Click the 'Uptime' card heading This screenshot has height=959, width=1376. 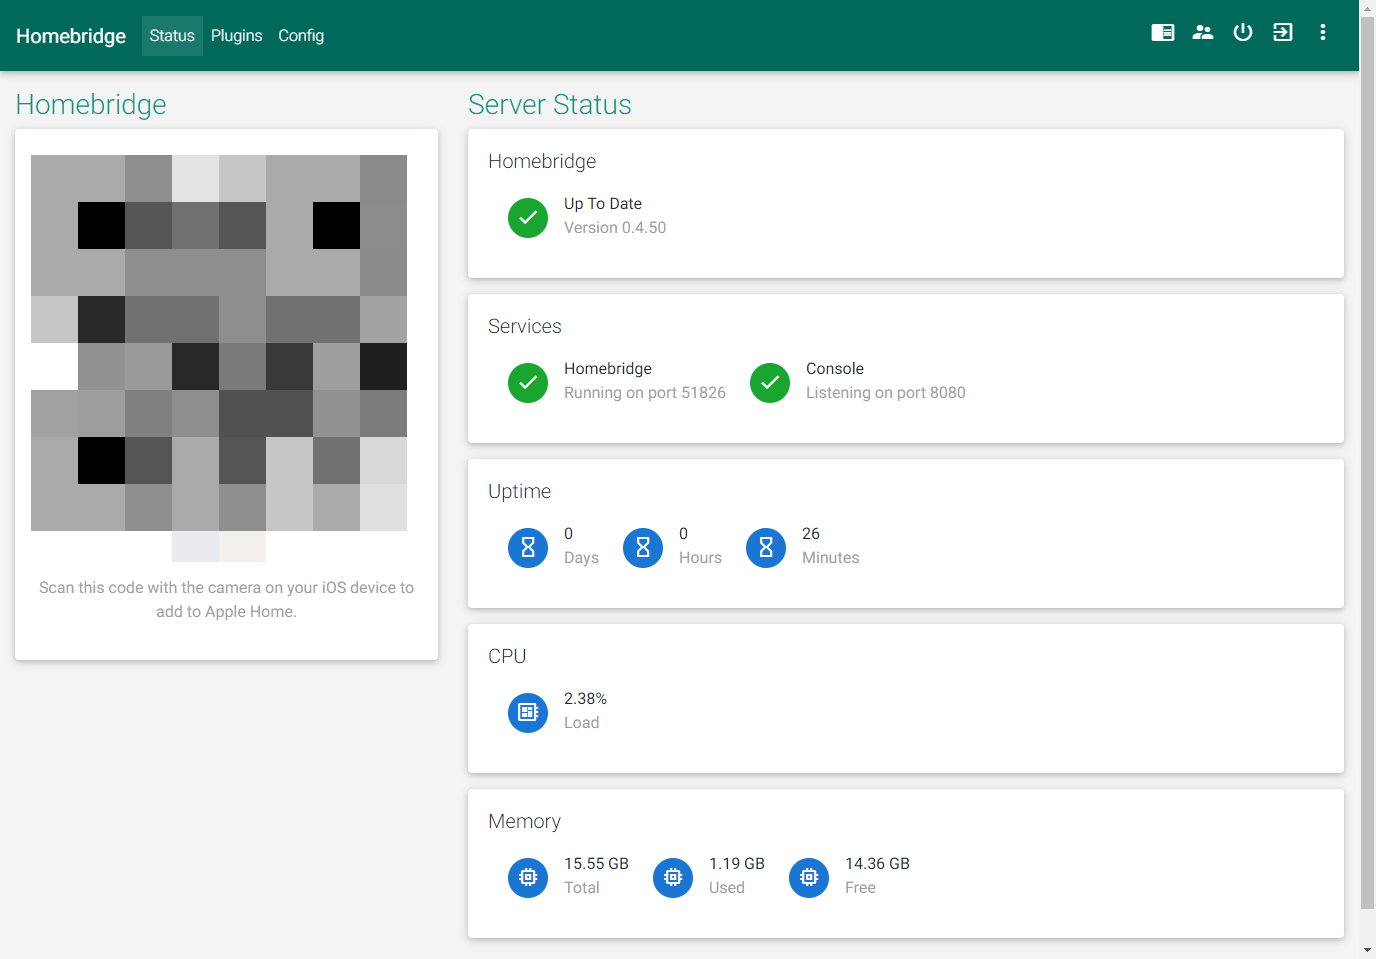[519, 491]
